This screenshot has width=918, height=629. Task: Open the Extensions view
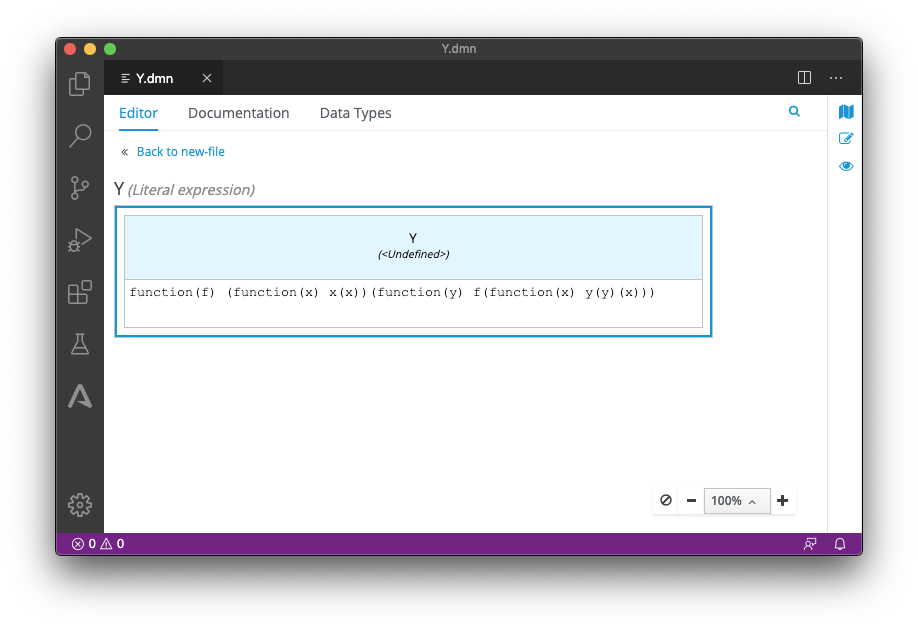click(80, 292)
